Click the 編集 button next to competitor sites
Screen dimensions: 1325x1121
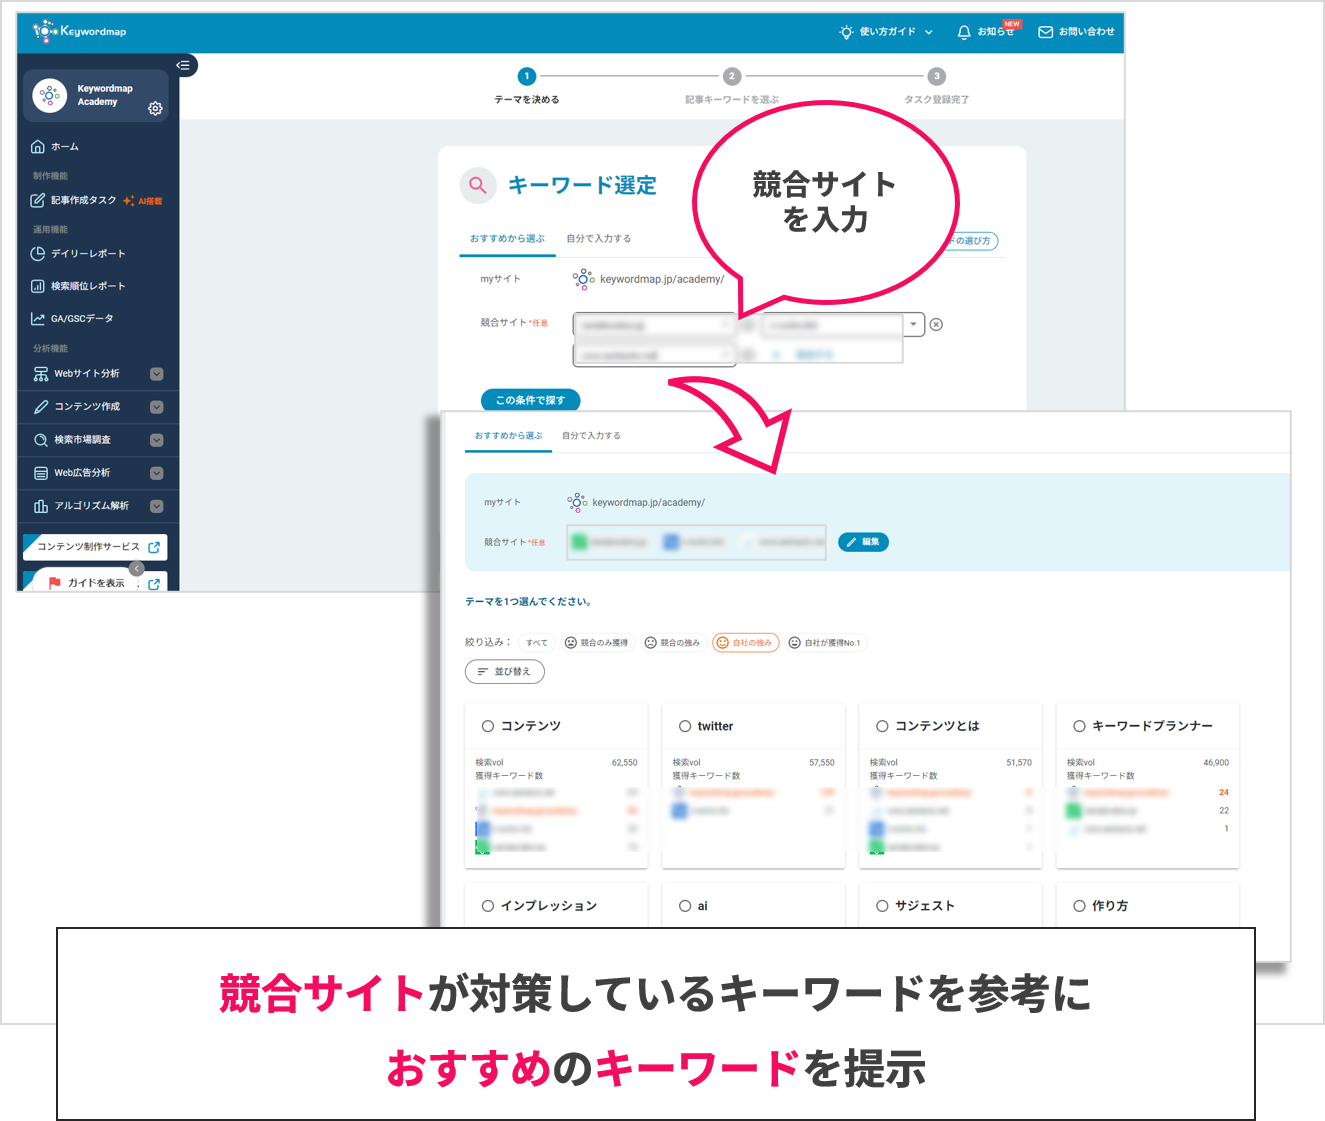863,542
